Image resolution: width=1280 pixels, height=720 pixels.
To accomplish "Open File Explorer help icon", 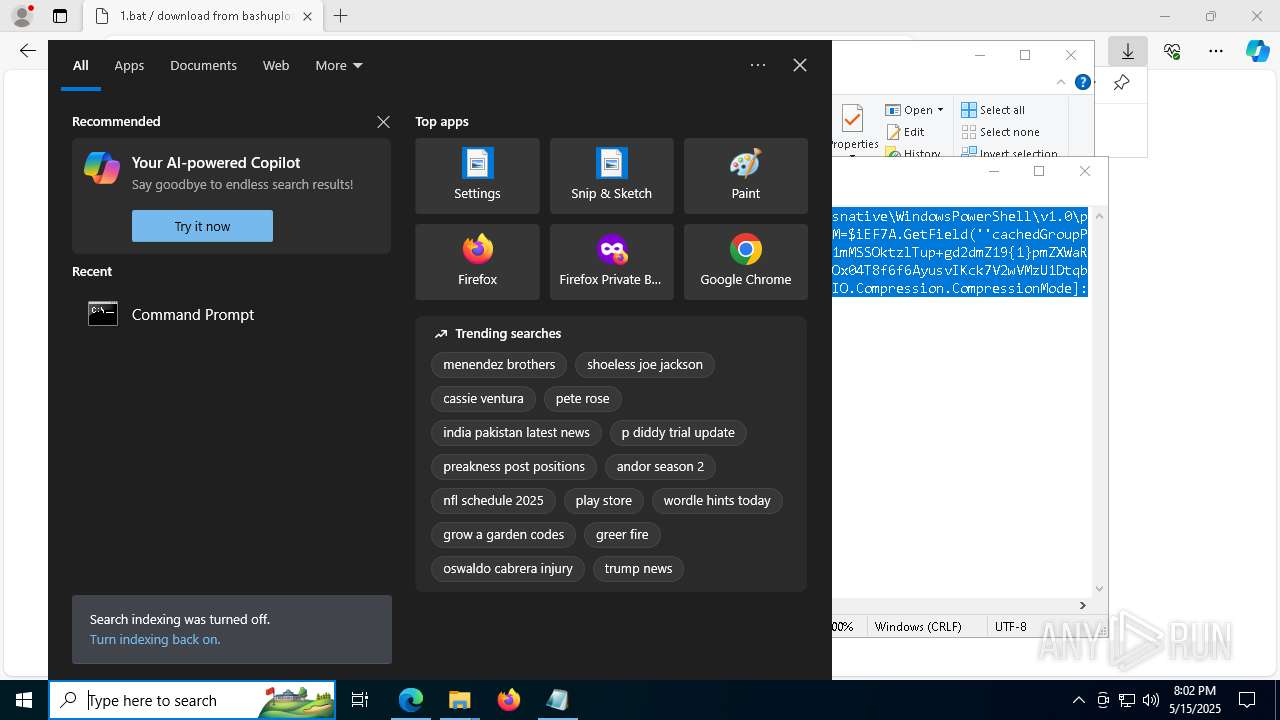I will click(x=1083, y=82).
